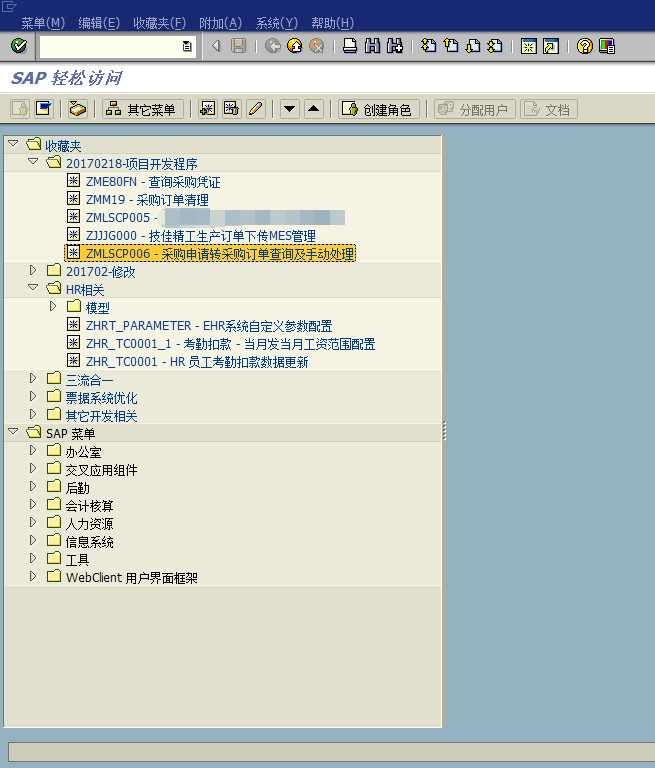Open the Help question mark icon
The width and height of the screenshot is (655, 768).
584,46
